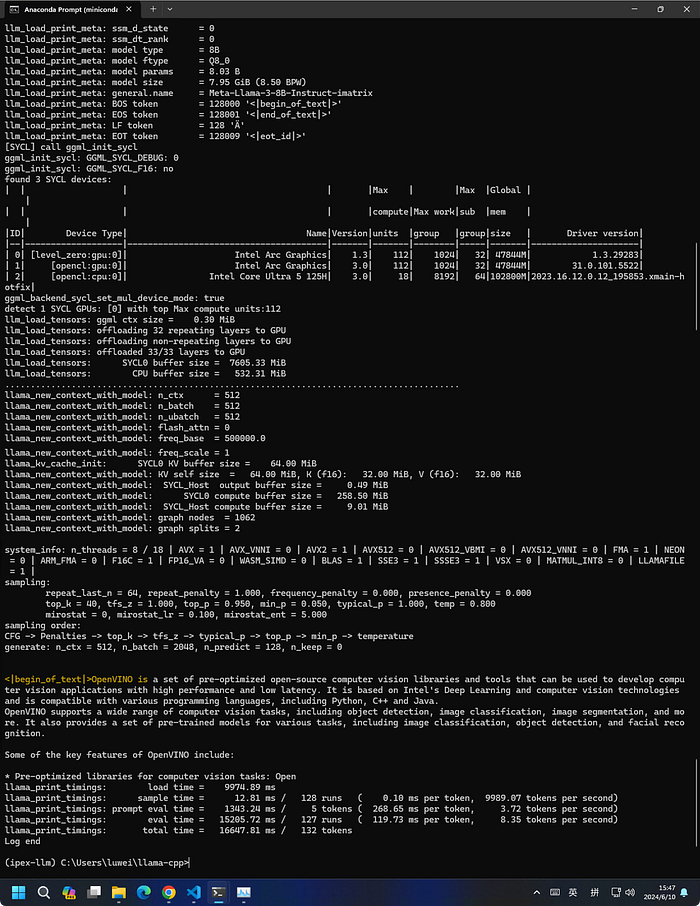Click 'model size = 7.95 GiB' line
The width and height of the screenshot is (700, 906).
pos(155,82)
